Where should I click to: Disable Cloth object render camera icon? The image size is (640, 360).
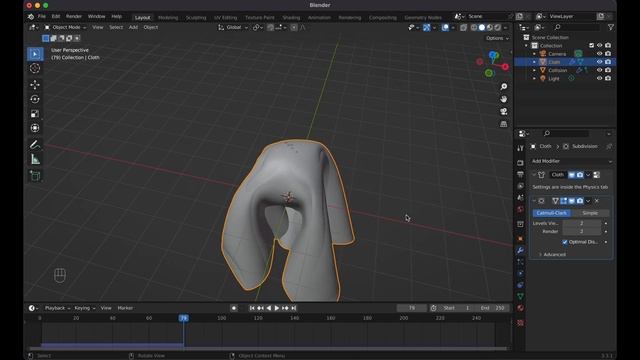click(x=608, y=62)
